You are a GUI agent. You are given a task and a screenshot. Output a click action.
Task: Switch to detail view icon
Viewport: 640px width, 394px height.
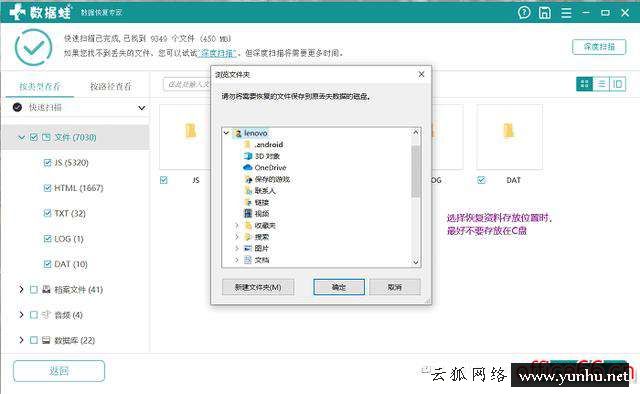pyautogui.click(x=618, y=84)
